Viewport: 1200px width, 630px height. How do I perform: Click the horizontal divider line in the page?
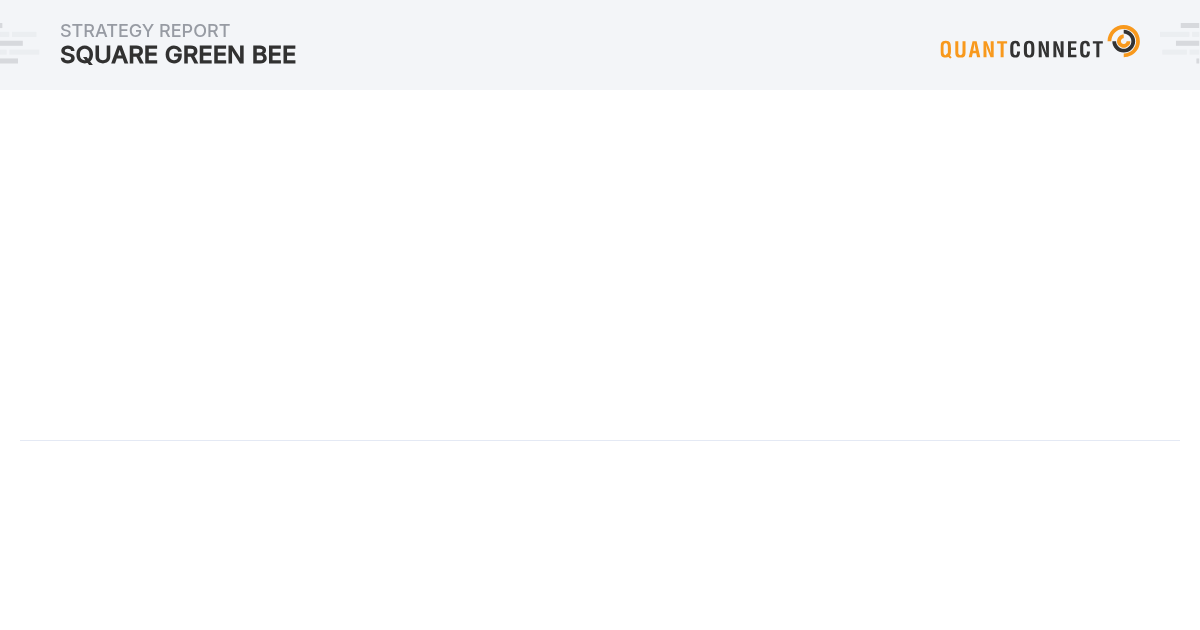tap(600, 440)
